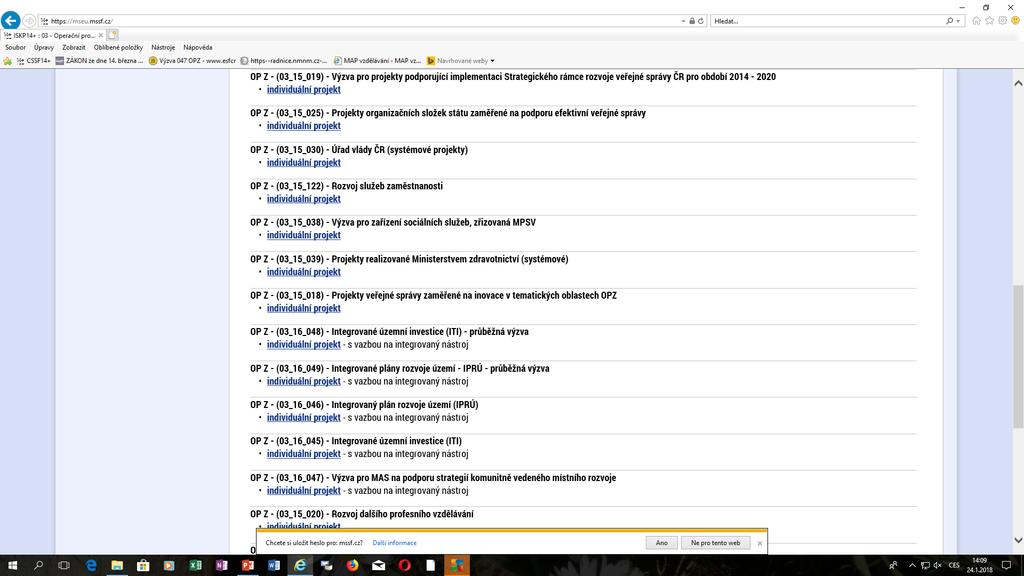The width and height of the screenshot is (1024, 576).
Task: Open the Tools gear icon in IE
Action: click(1002, 21)
